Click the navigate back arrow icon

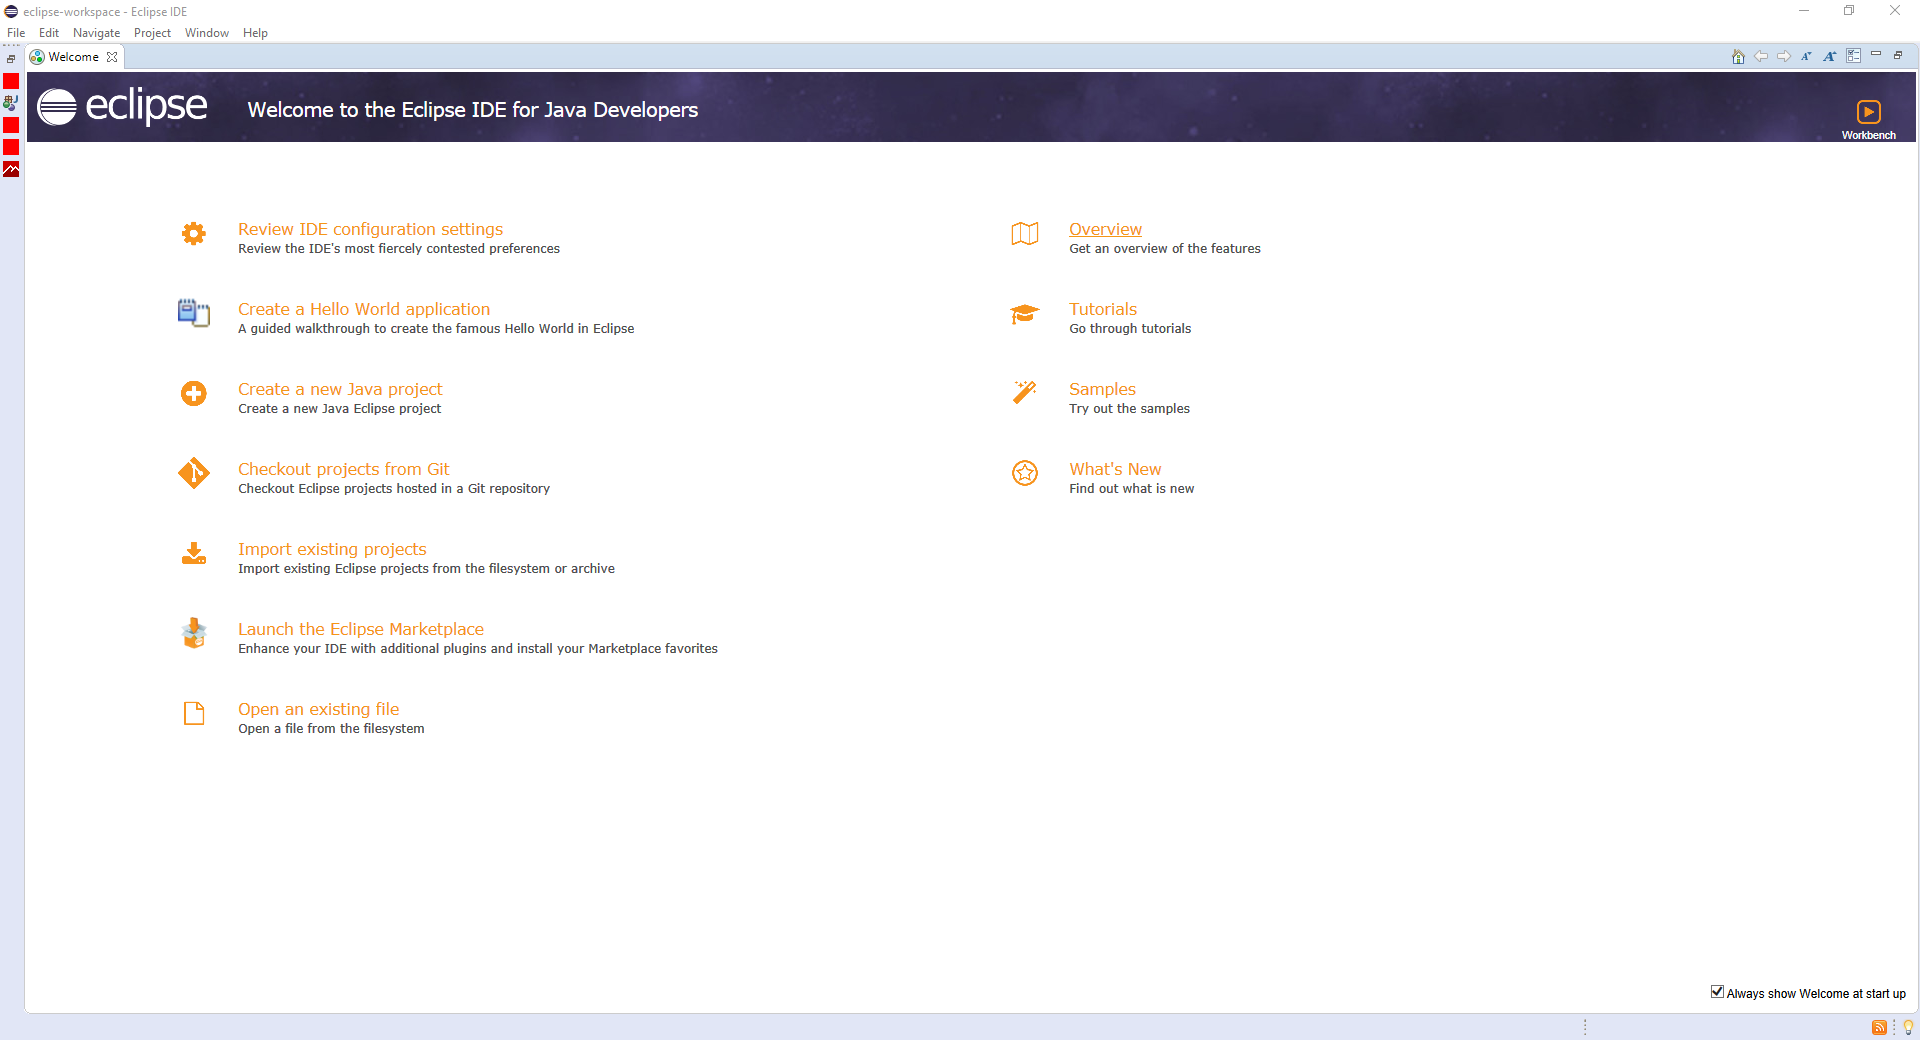pos(1761,57)
